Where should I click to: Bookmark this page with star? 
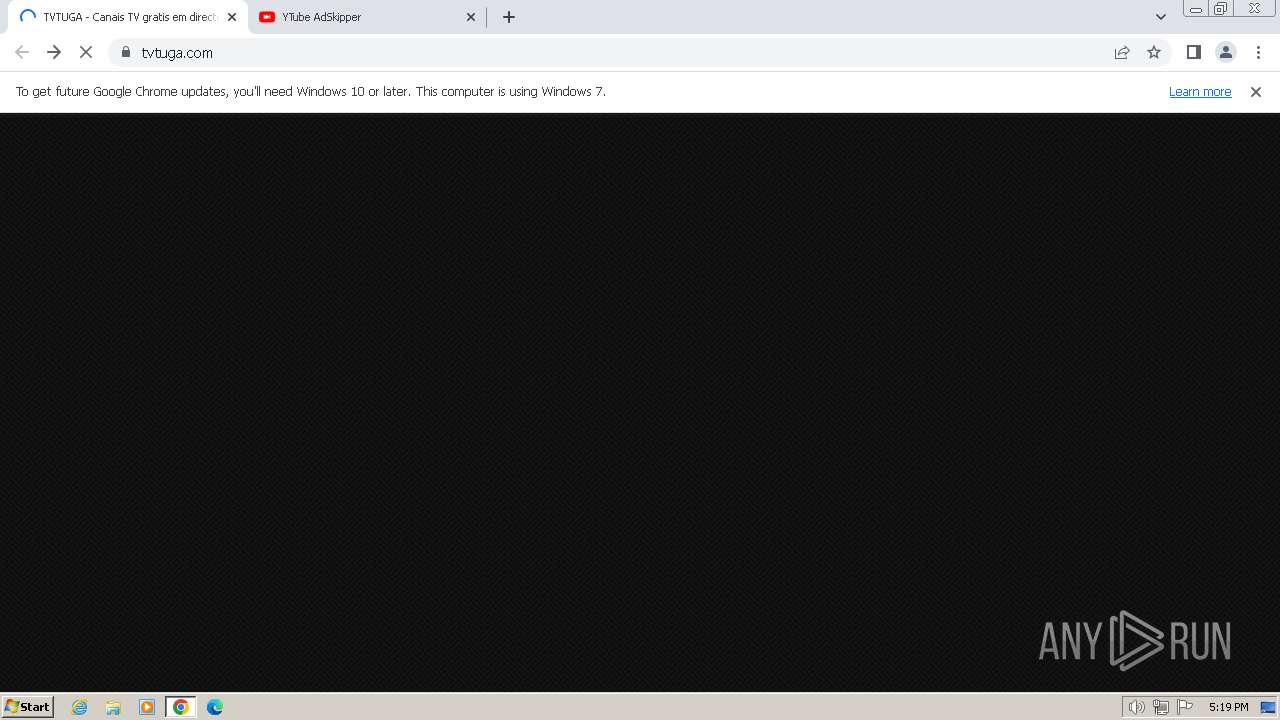point(1154,52)
